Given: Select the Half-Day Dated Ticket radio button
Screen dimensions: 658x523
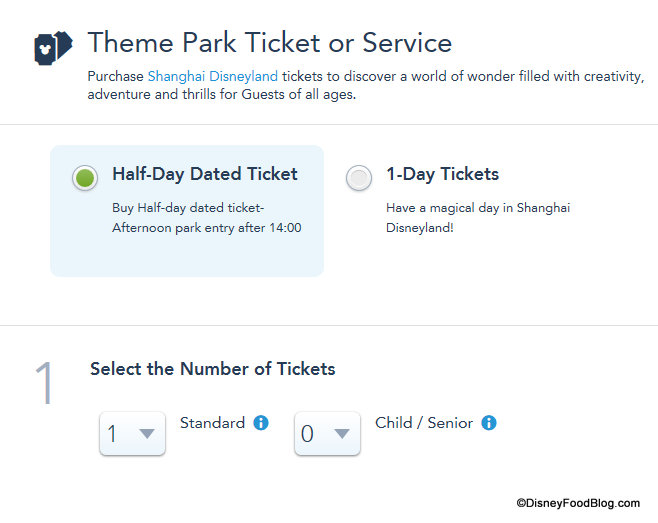Looking at the screenshot, I should (85, 178).
